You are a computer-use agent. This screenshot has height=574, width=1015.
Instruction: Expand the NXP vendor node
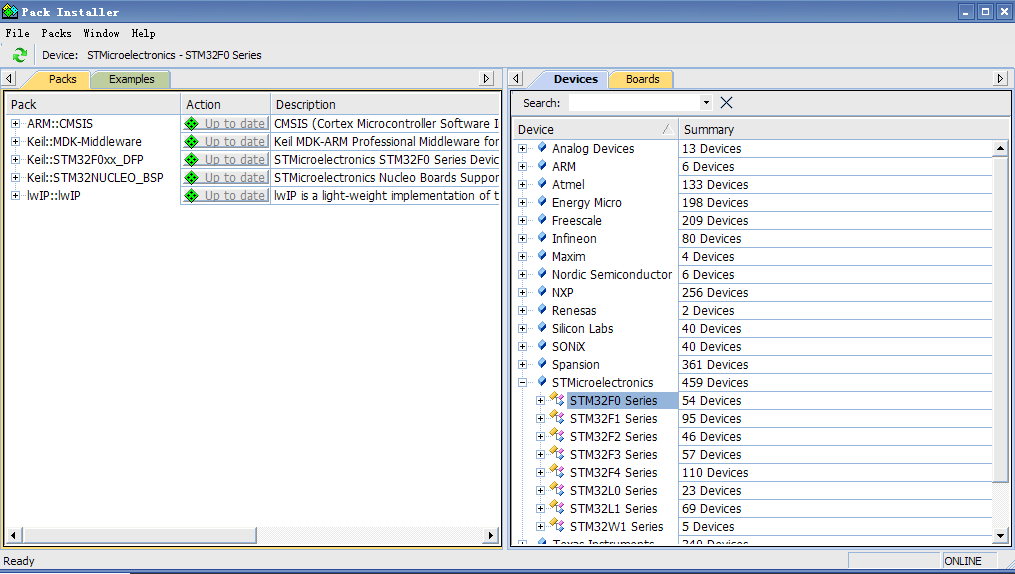coord(522,293)
